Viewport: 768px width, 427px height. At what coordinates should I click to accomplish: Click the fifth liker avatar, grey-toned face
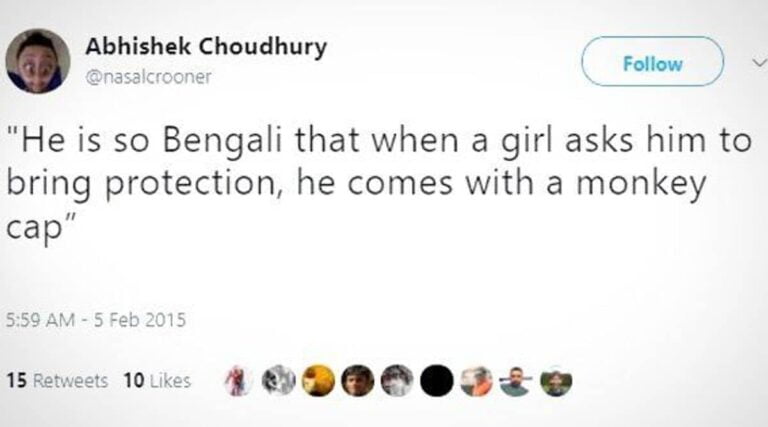(397, 380)
